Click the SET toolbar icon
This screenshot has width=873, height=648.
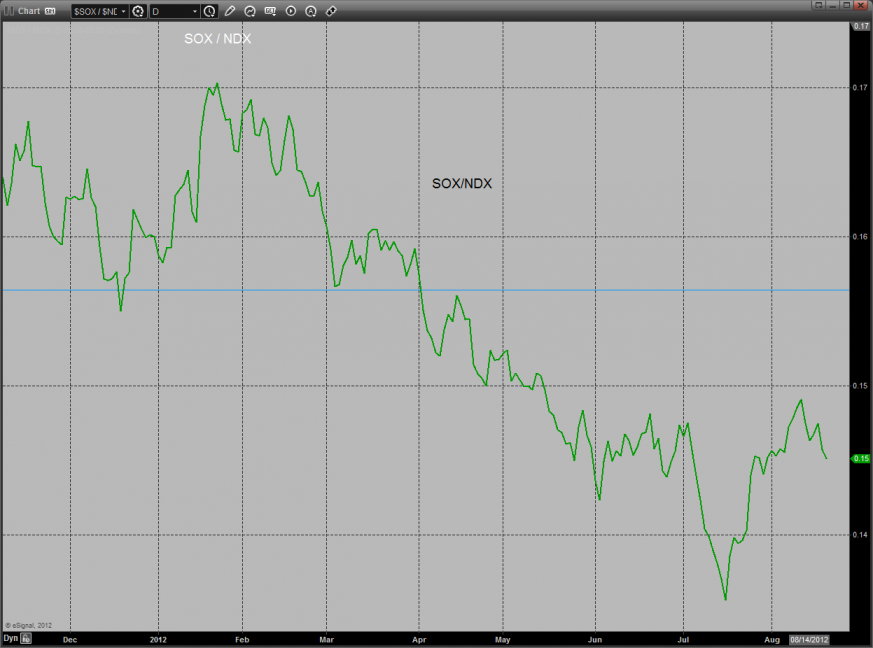coord(270,11)
